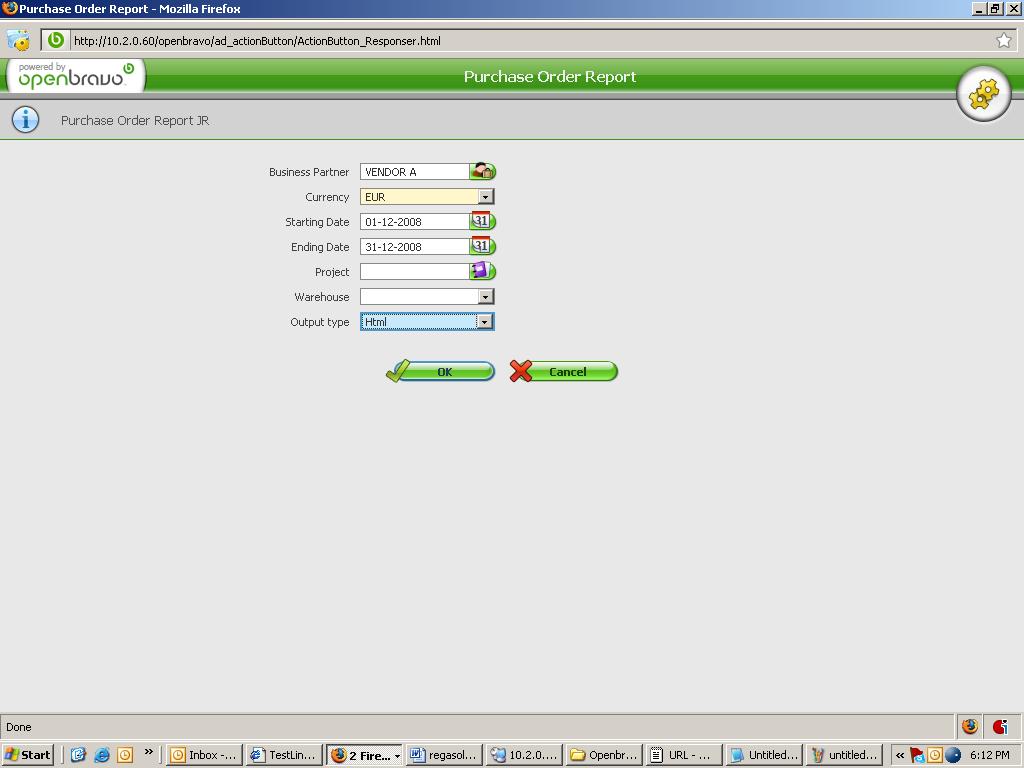This screenshot has width=1024, height=768.
Task: Click the blue information icon
Action: (25, 120)
